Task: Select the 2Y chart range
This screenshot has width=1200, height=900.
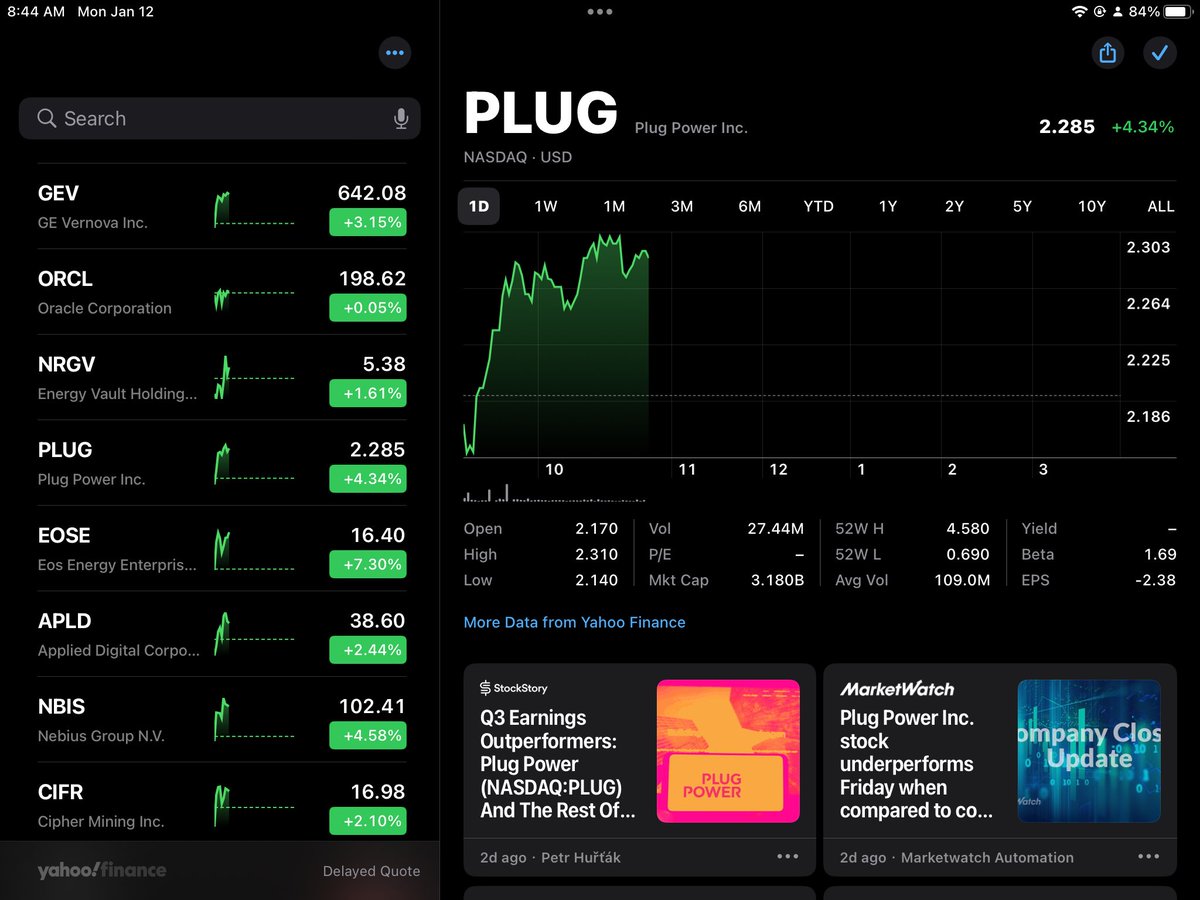Action: click(954, 206)
